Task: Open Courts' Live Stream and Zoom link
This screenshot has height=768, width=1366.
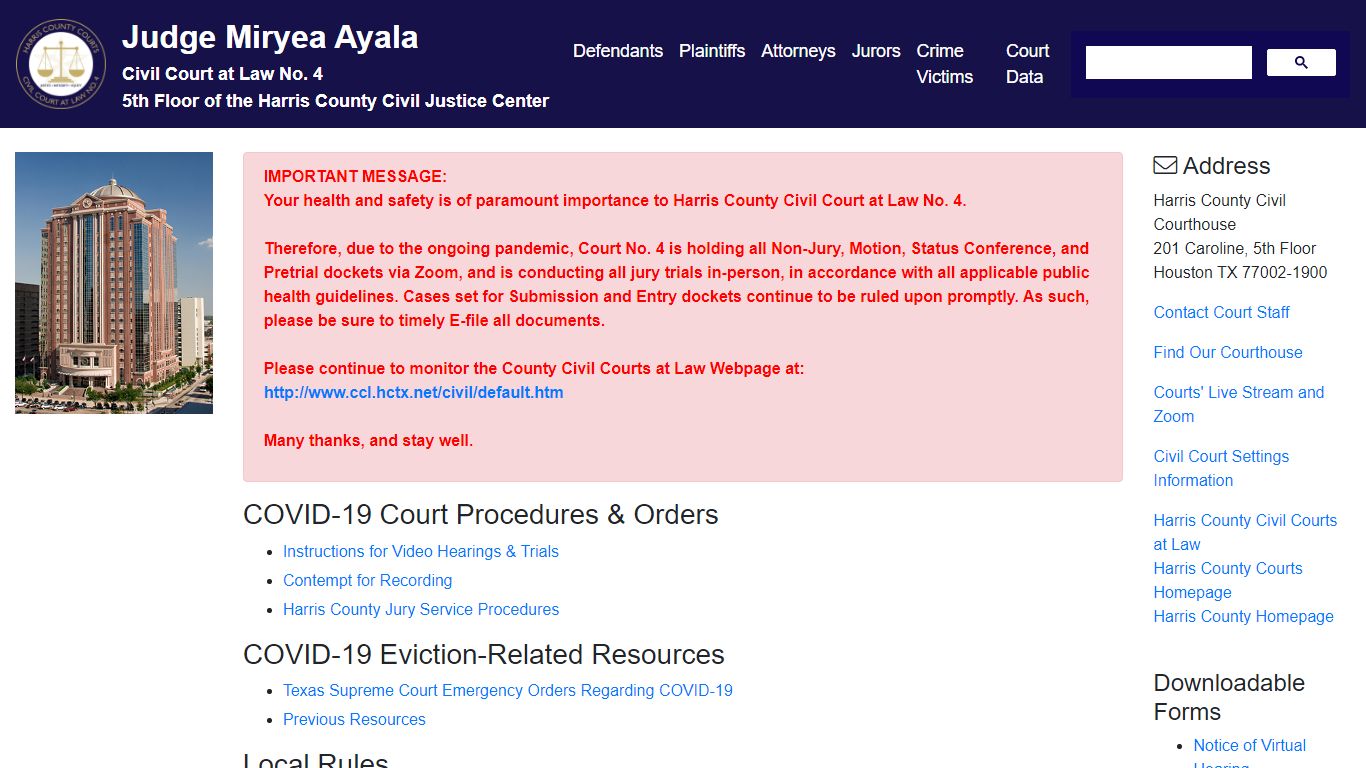Action: tap(1239, 404)
